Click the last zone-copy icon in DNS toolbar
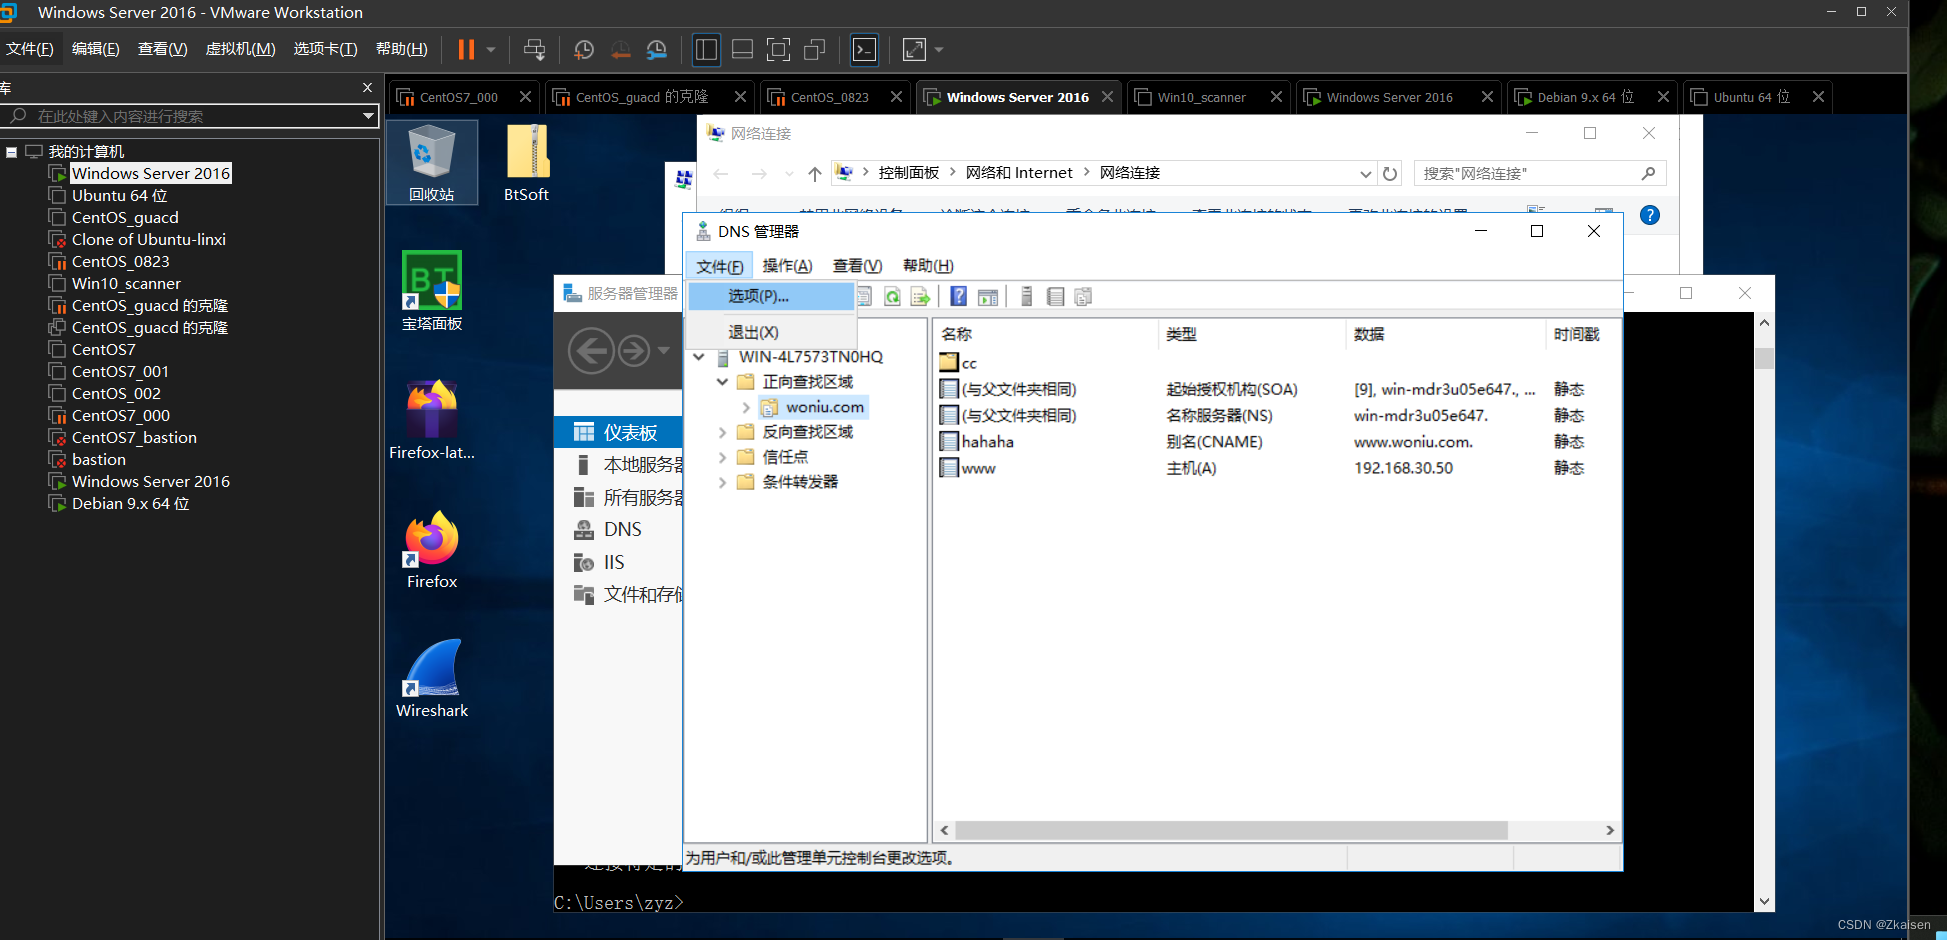 pos(1083,296)
